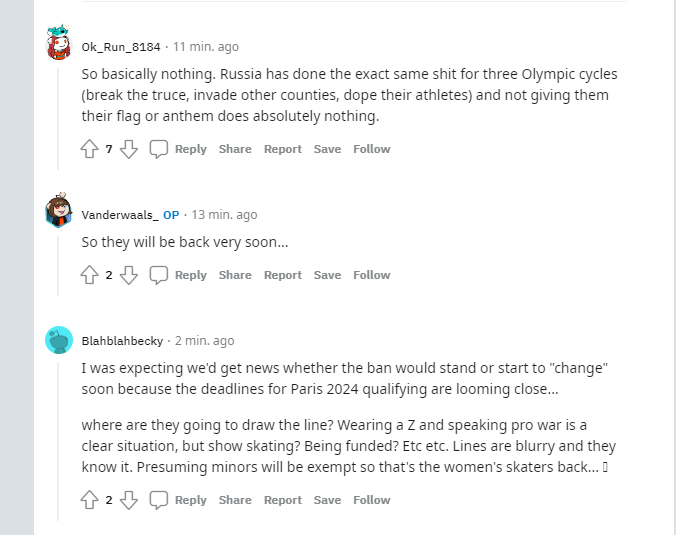This screenshot has height=535, width=676.
Task: Open Blahblahbecky username link
Action: click(x=122, y=341)
